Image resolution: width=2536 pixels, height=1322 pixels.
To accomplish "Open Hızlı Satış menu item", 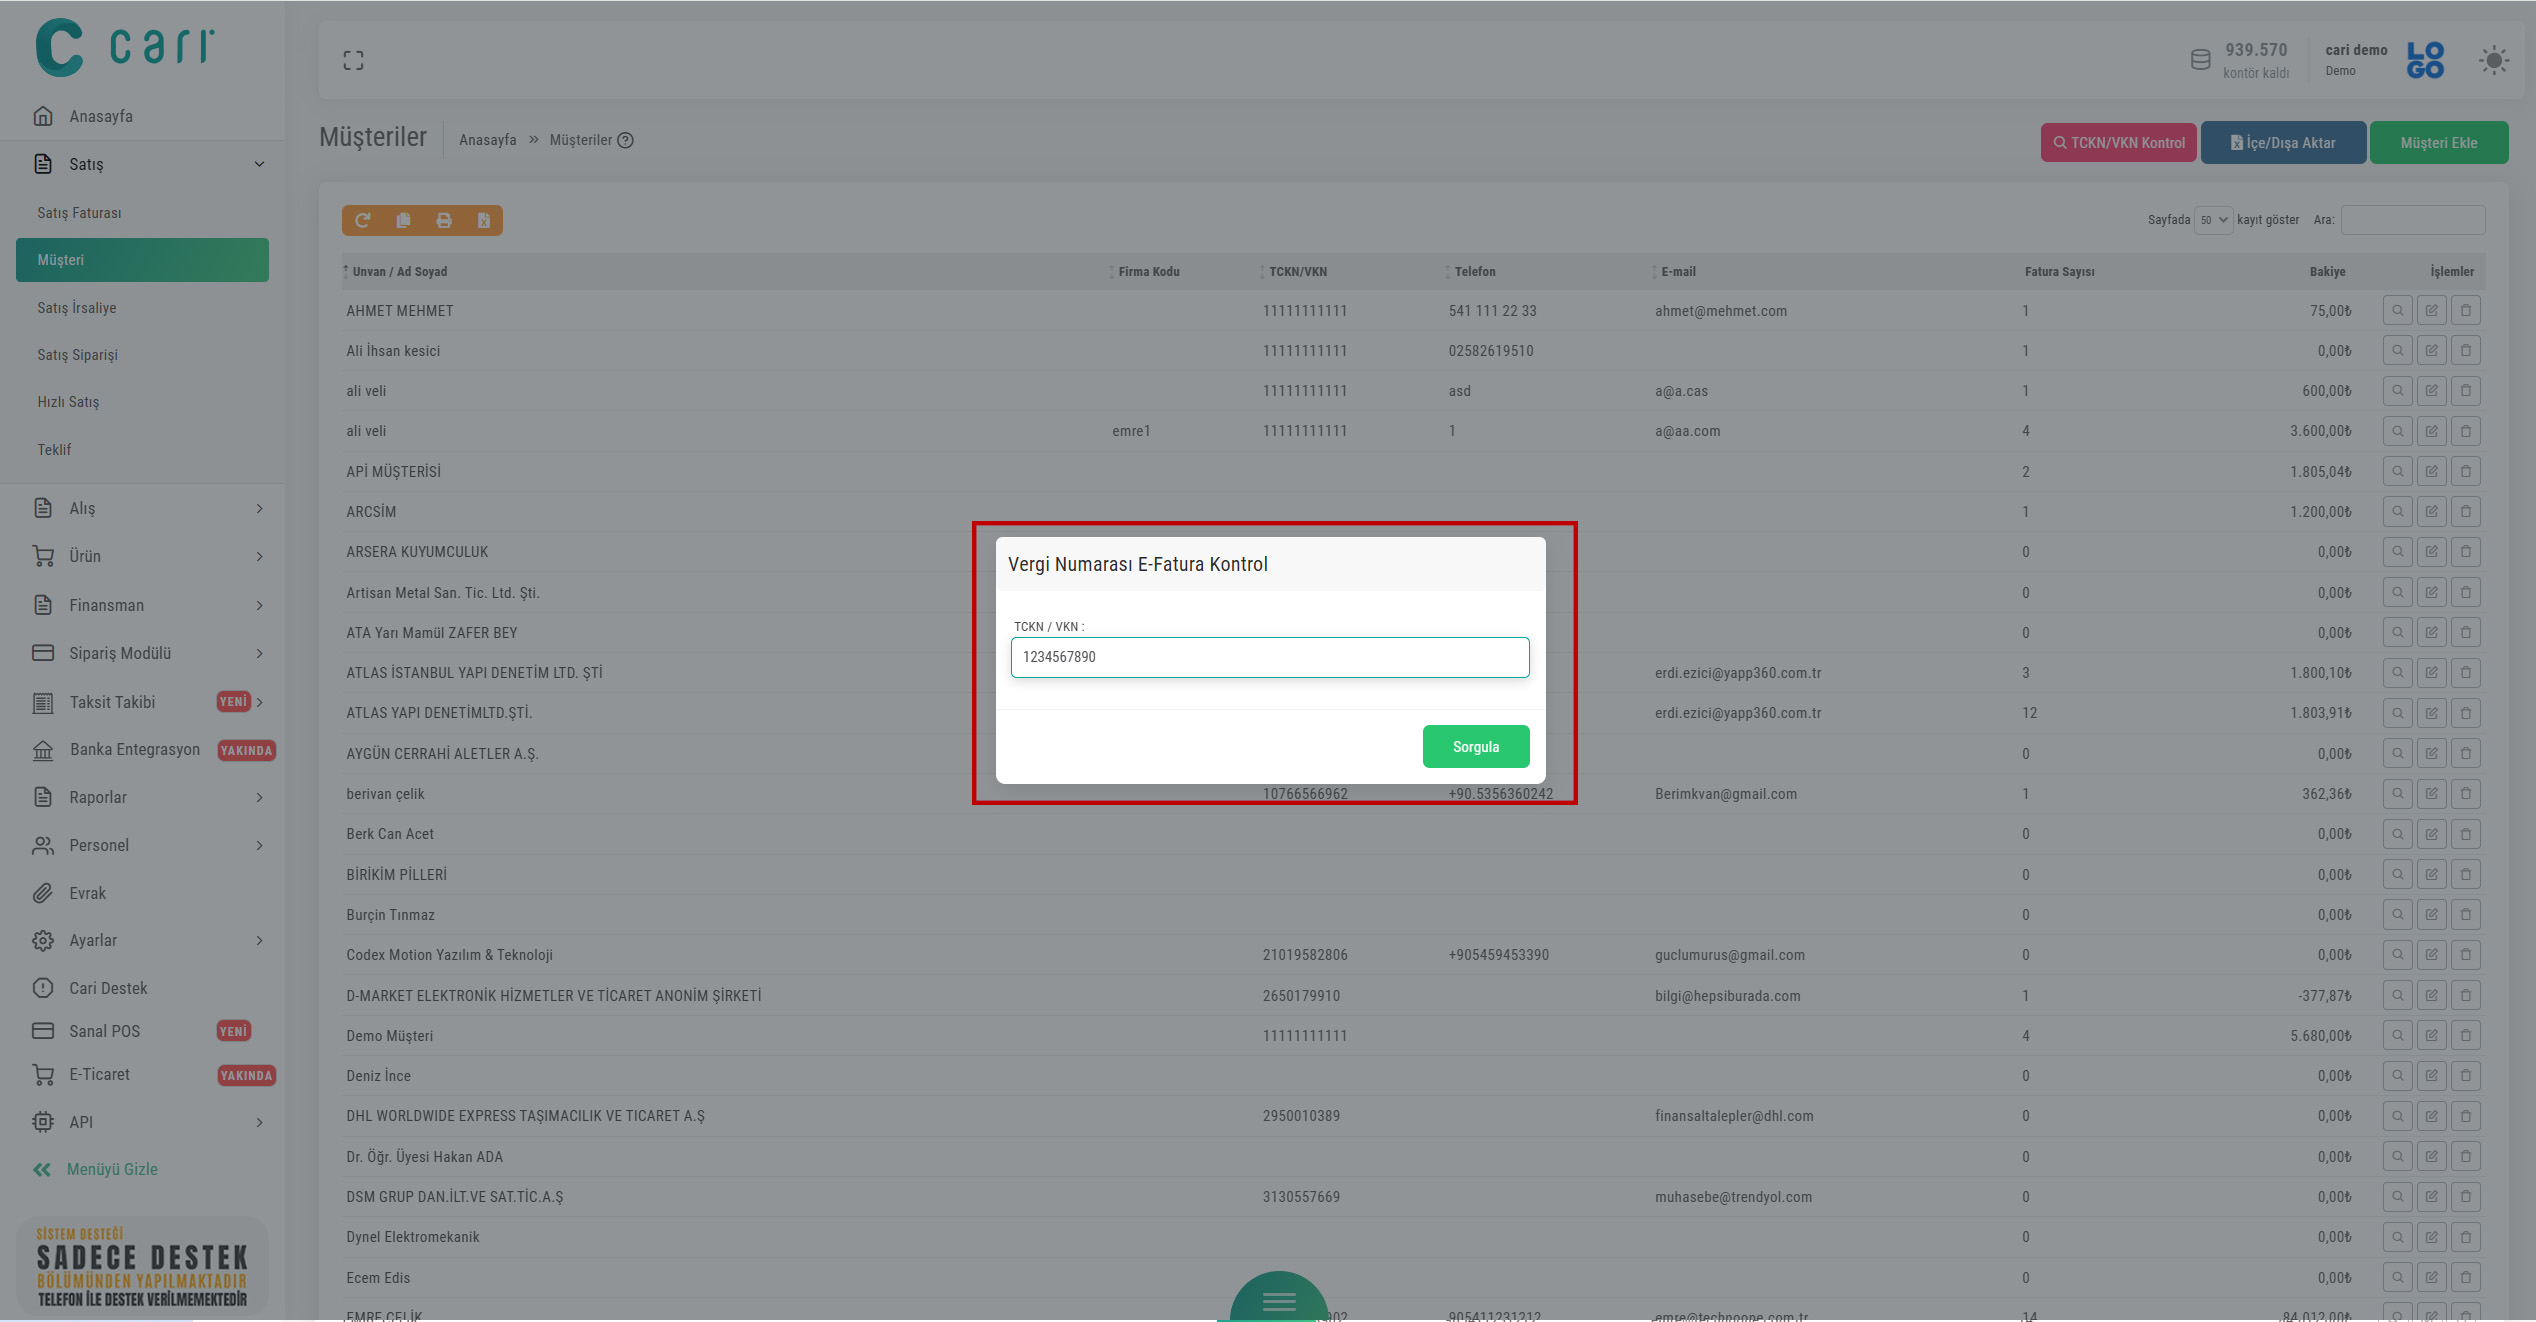I will [68, 402].
